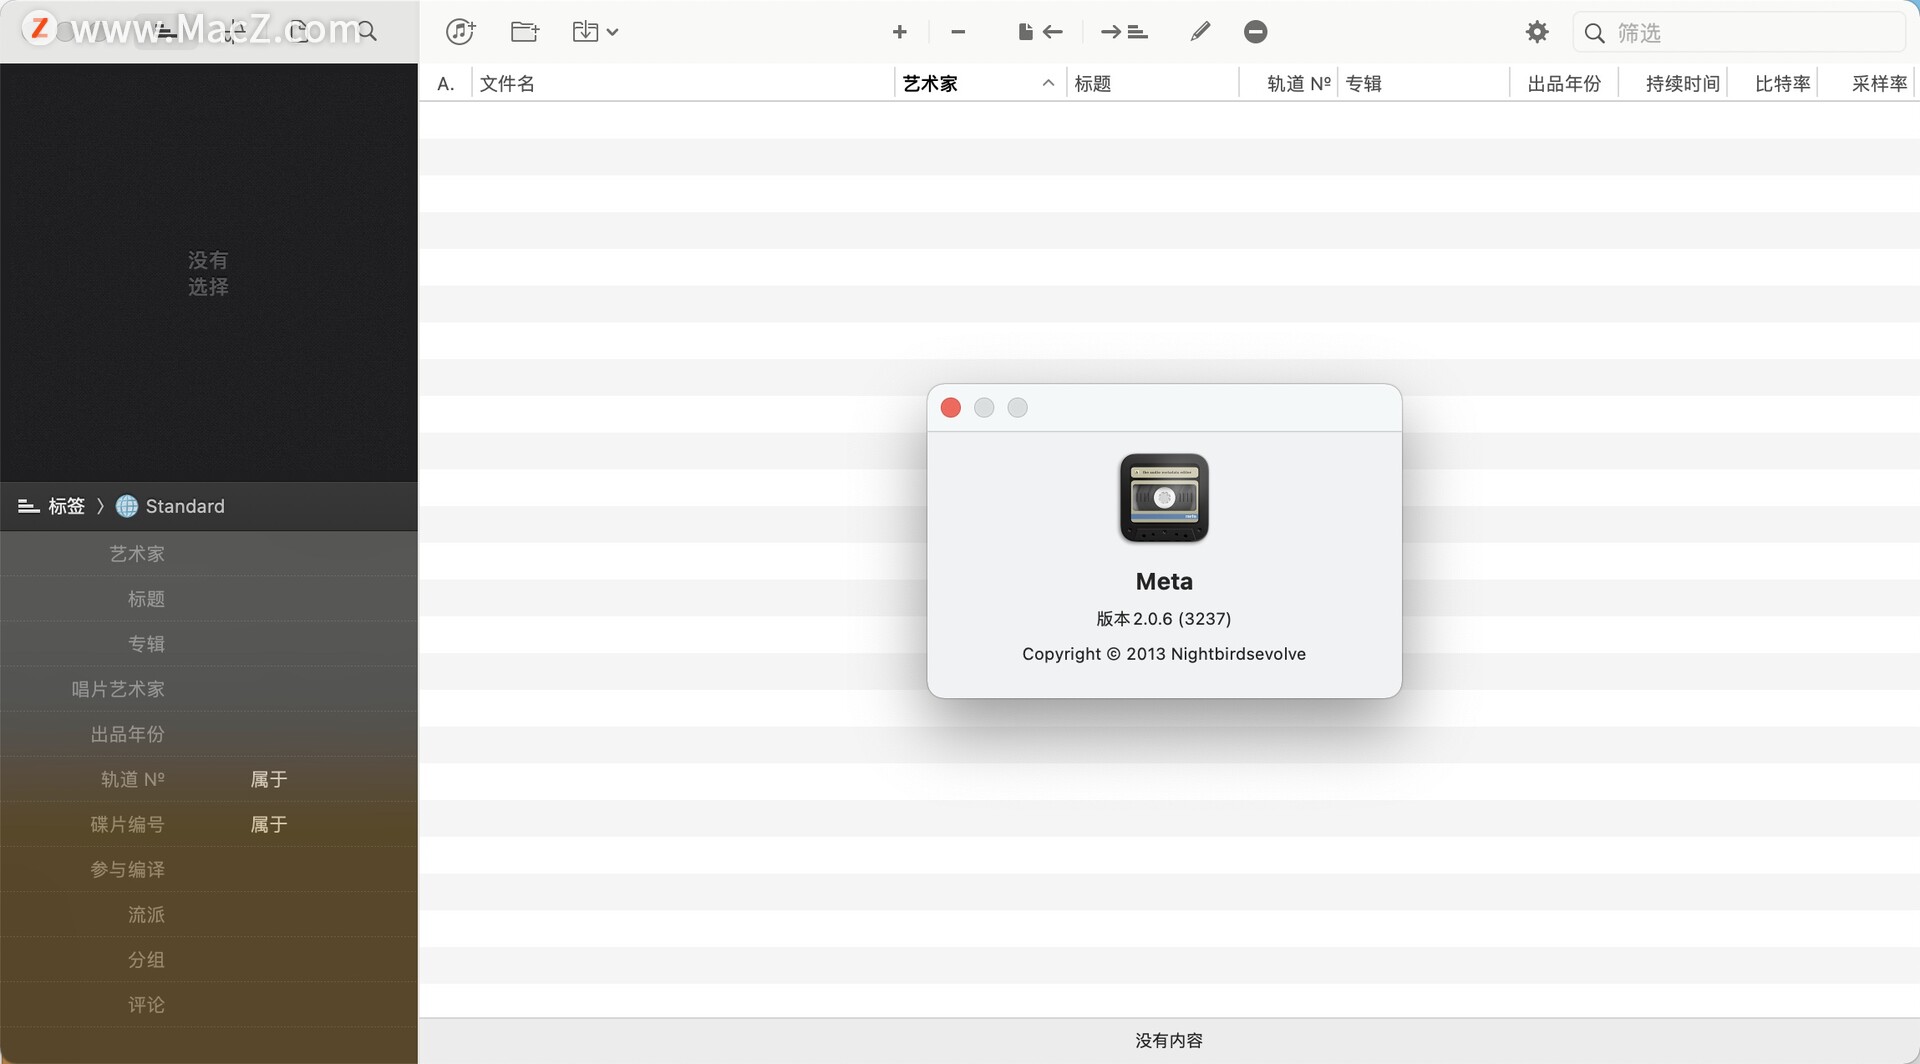Click the 分组 field in sidebar
Image resolution: width=1920 pixels, height=1064 pixels.
(209, 959)
